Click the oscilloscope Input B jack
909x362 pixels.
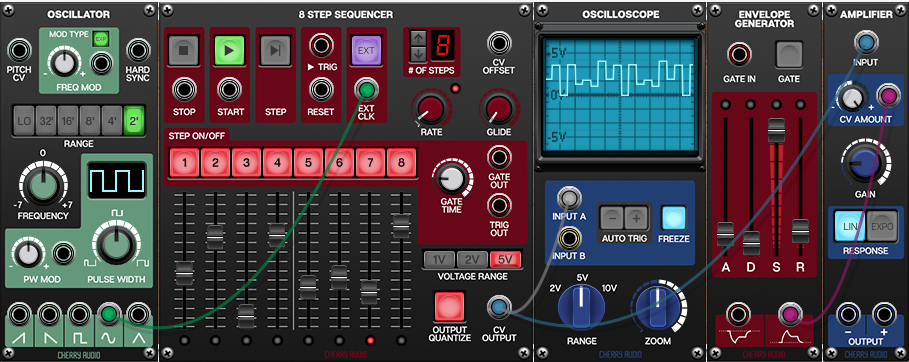[568, 237]
